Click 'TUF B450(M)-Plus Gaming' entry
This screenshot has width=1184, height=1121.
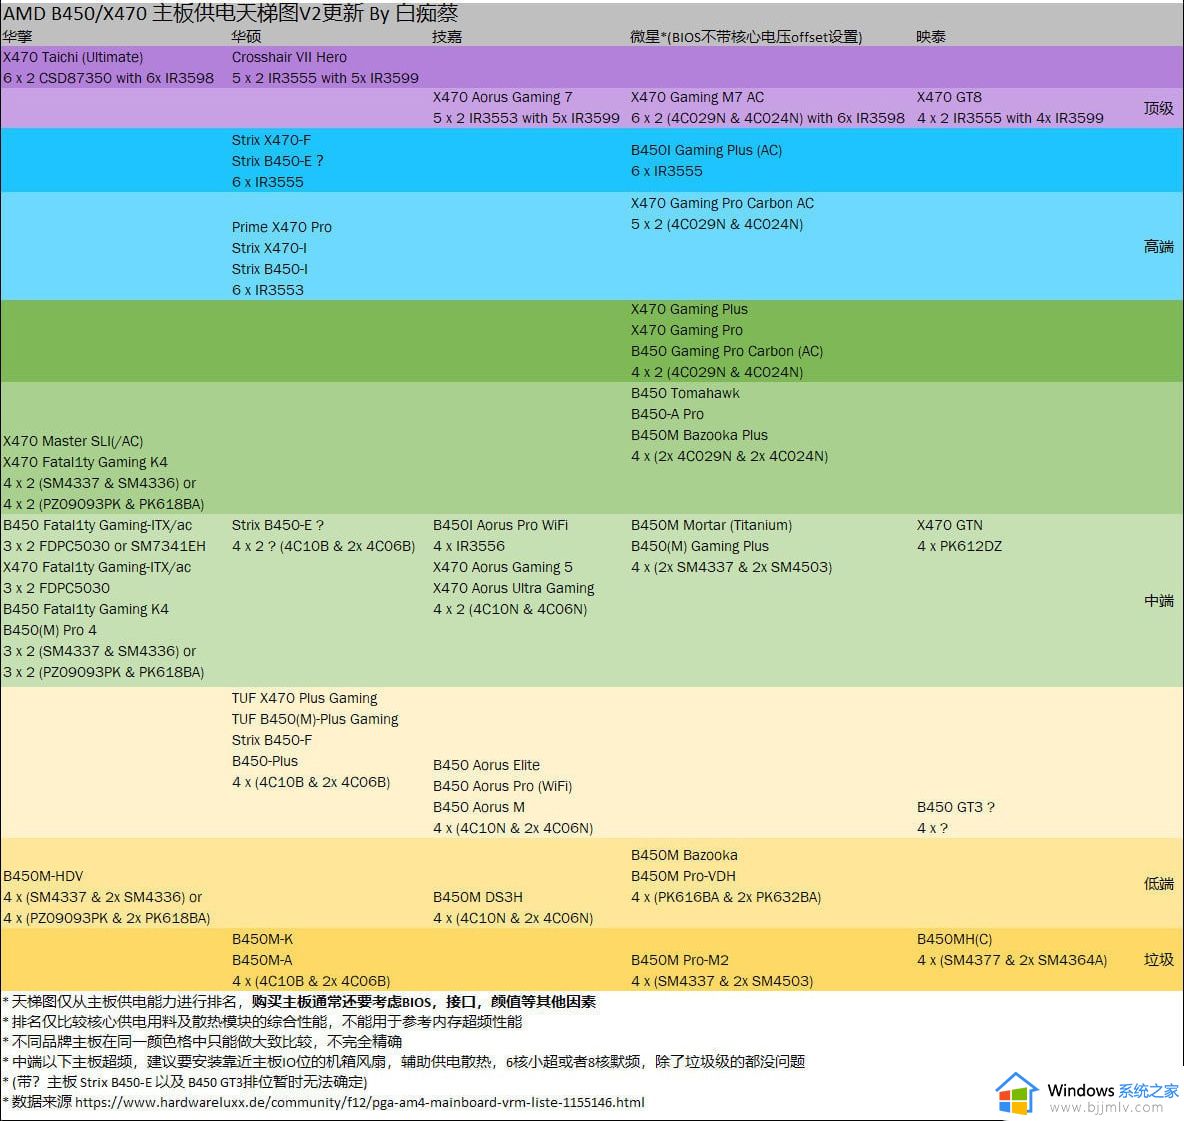click(x=315, y=719)
